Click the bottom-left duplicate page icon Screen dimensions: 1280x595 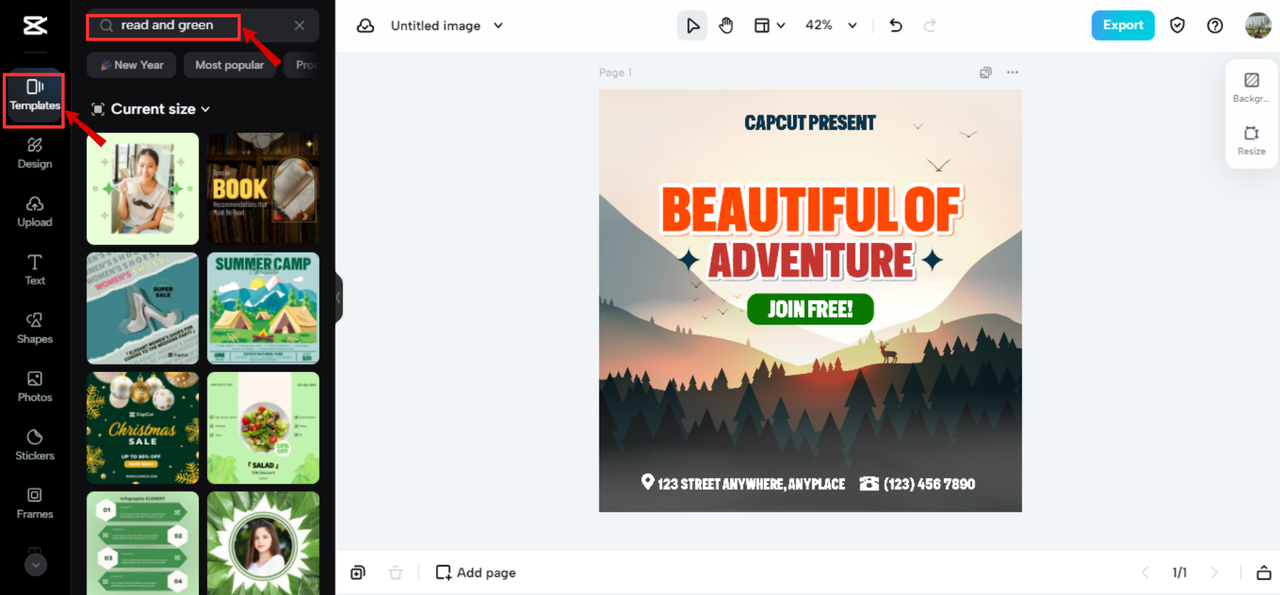(x=358, y=573)
